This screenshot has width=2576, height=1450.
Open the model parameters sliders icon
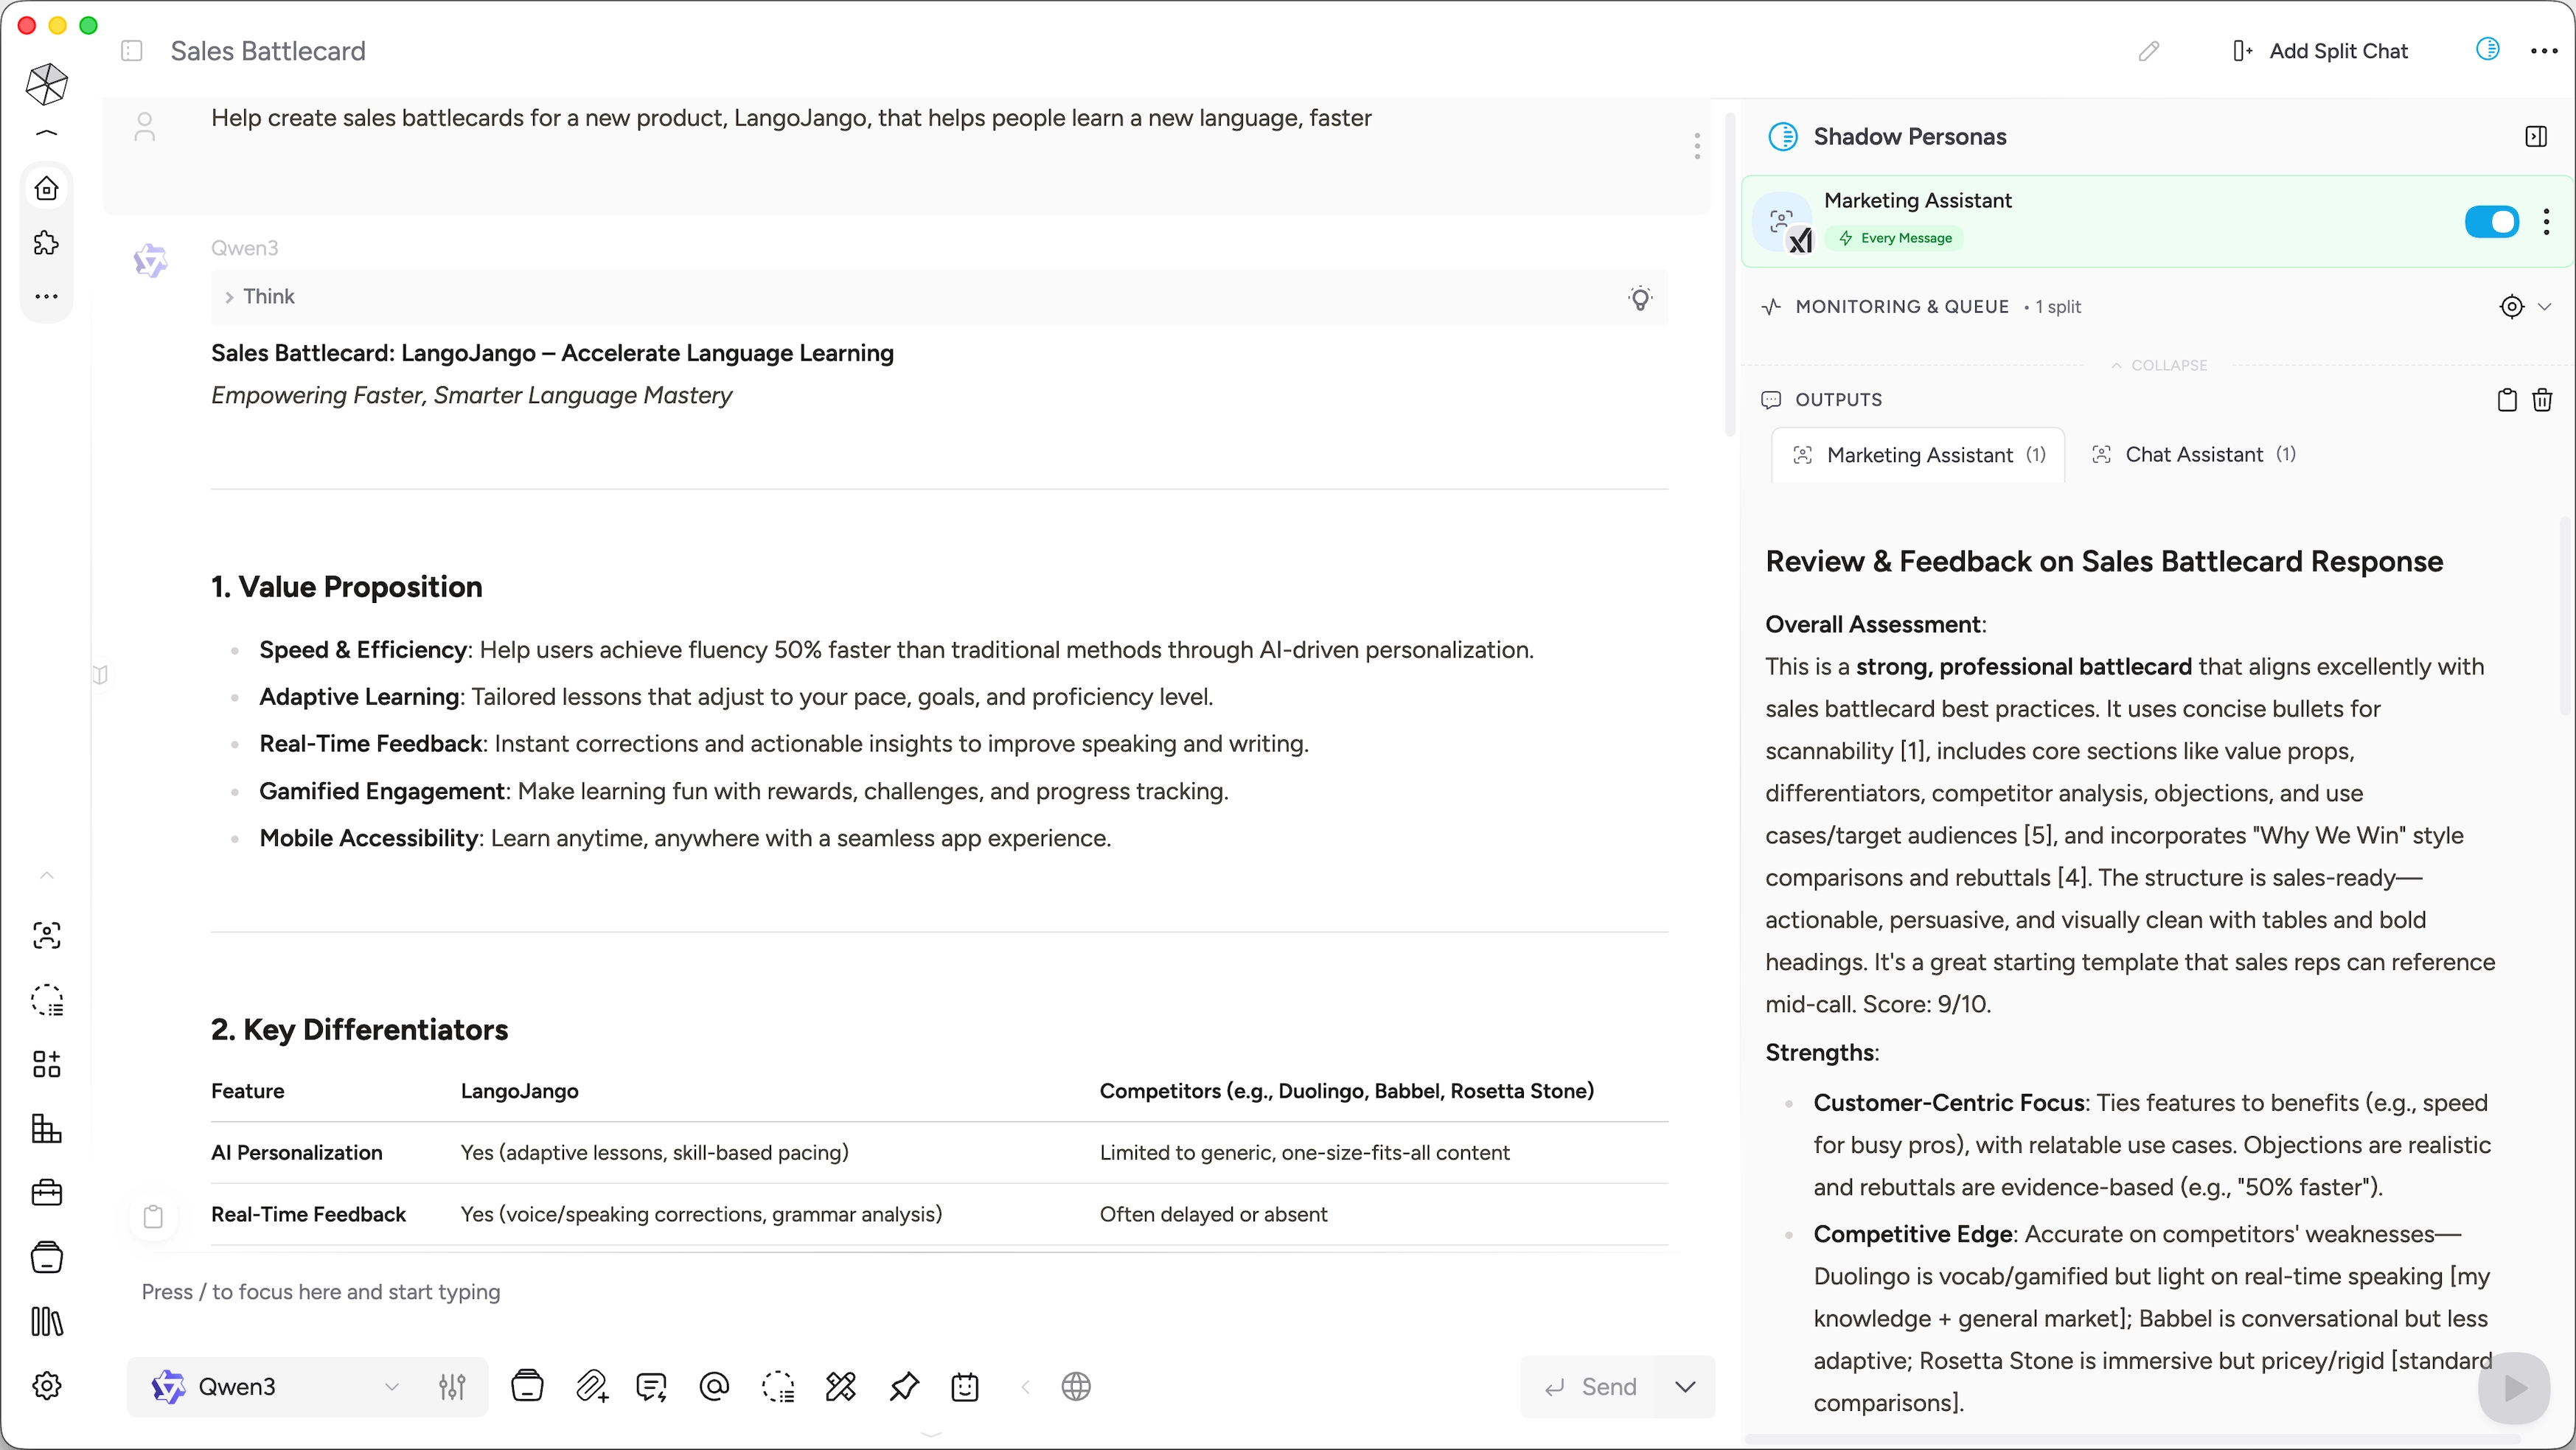(x=452, y=1387)
